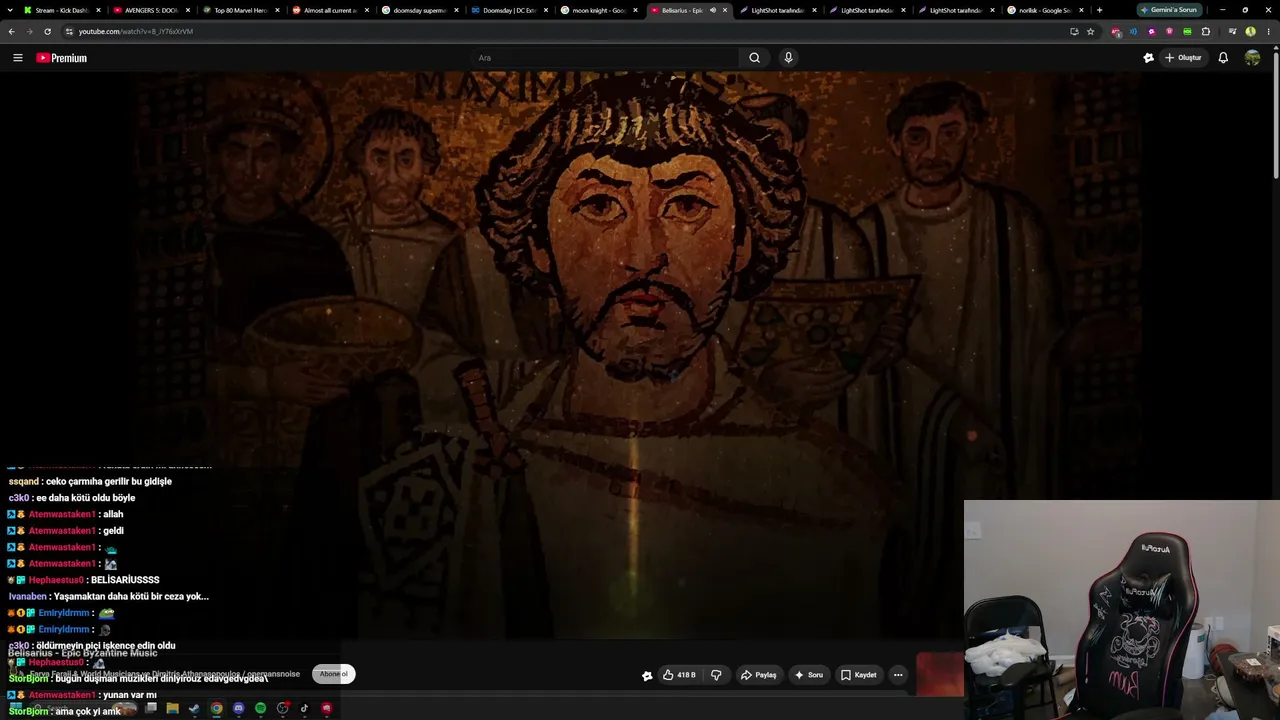Open Spotify from the taskbar
This screenshot has width=1280, height=720.
(x=261, y=709)
